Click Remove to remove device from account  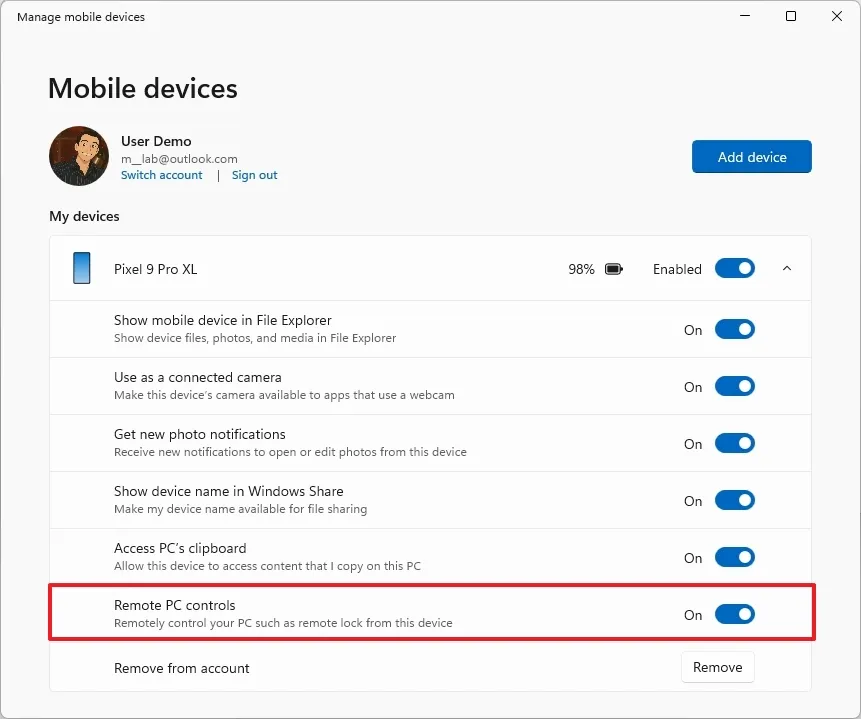click(x=717, y=667)
